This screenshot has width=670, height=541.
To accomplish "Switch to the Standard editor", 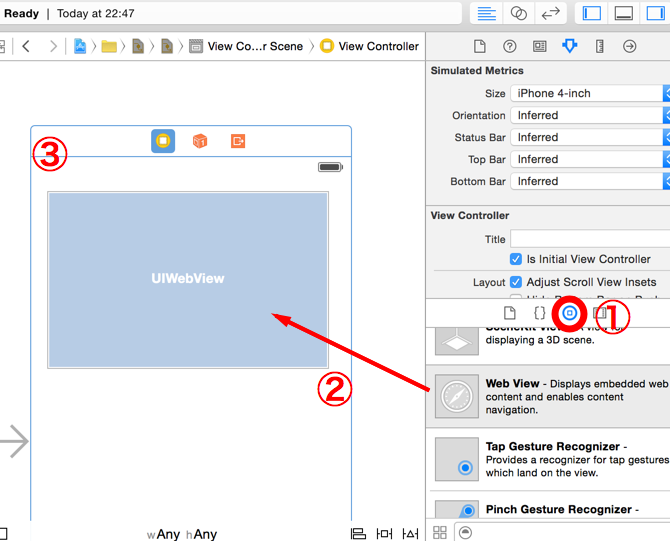I will click(486, 14).
